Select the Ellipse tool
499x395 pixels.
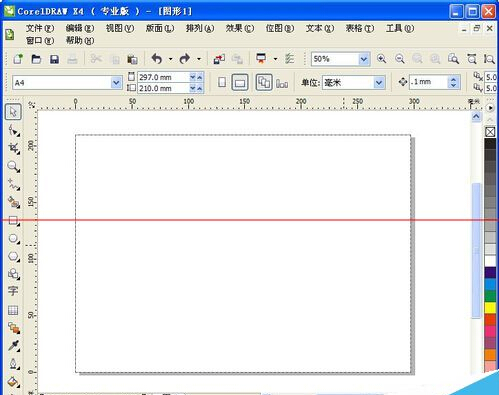point(13,239)
